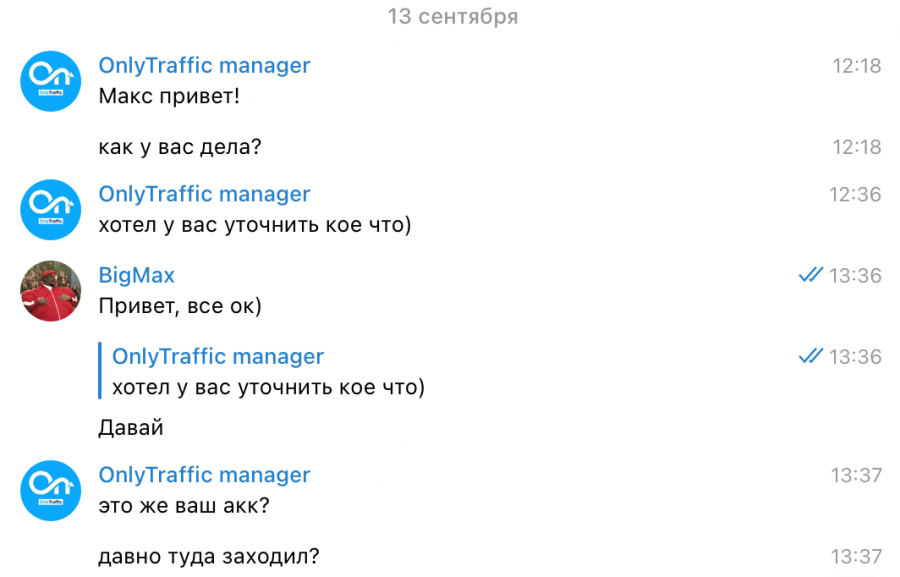Click the BigMax sender name

coord(137,275)
